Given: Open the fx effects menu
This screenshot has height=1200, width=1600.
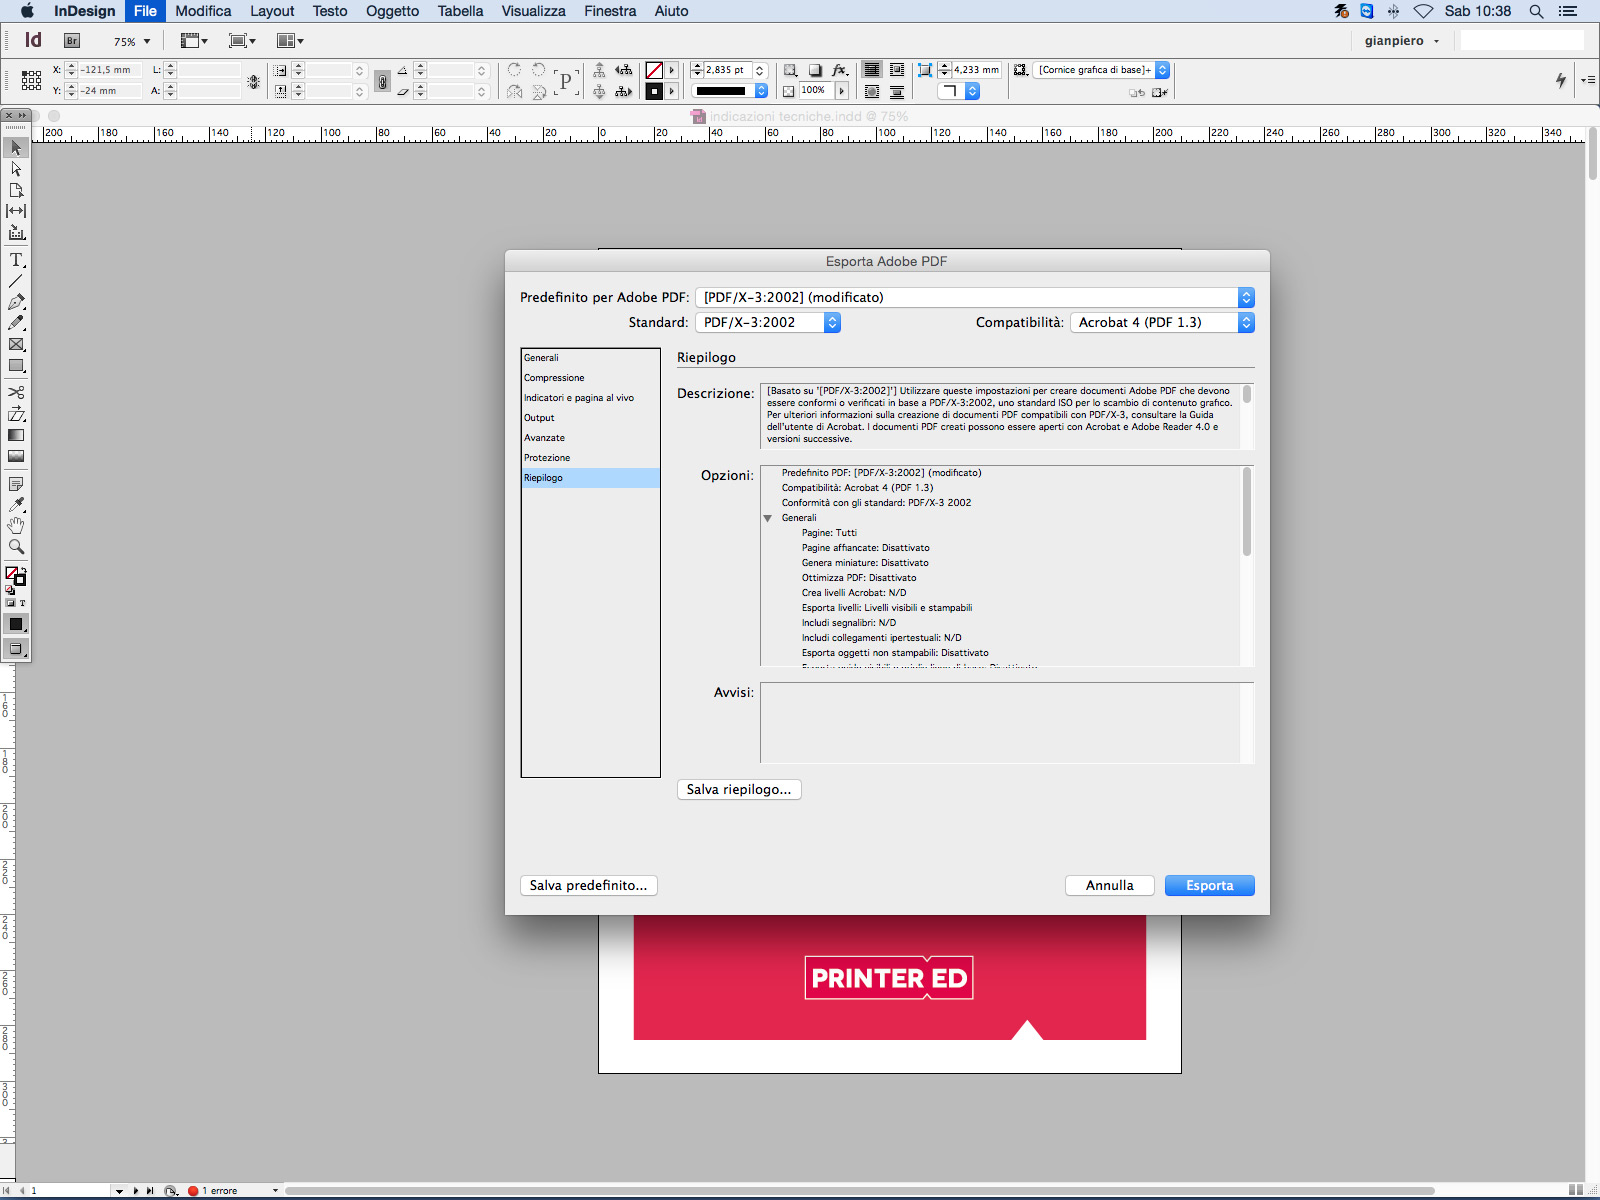Looking at the screenshot, I should [840, 70].
